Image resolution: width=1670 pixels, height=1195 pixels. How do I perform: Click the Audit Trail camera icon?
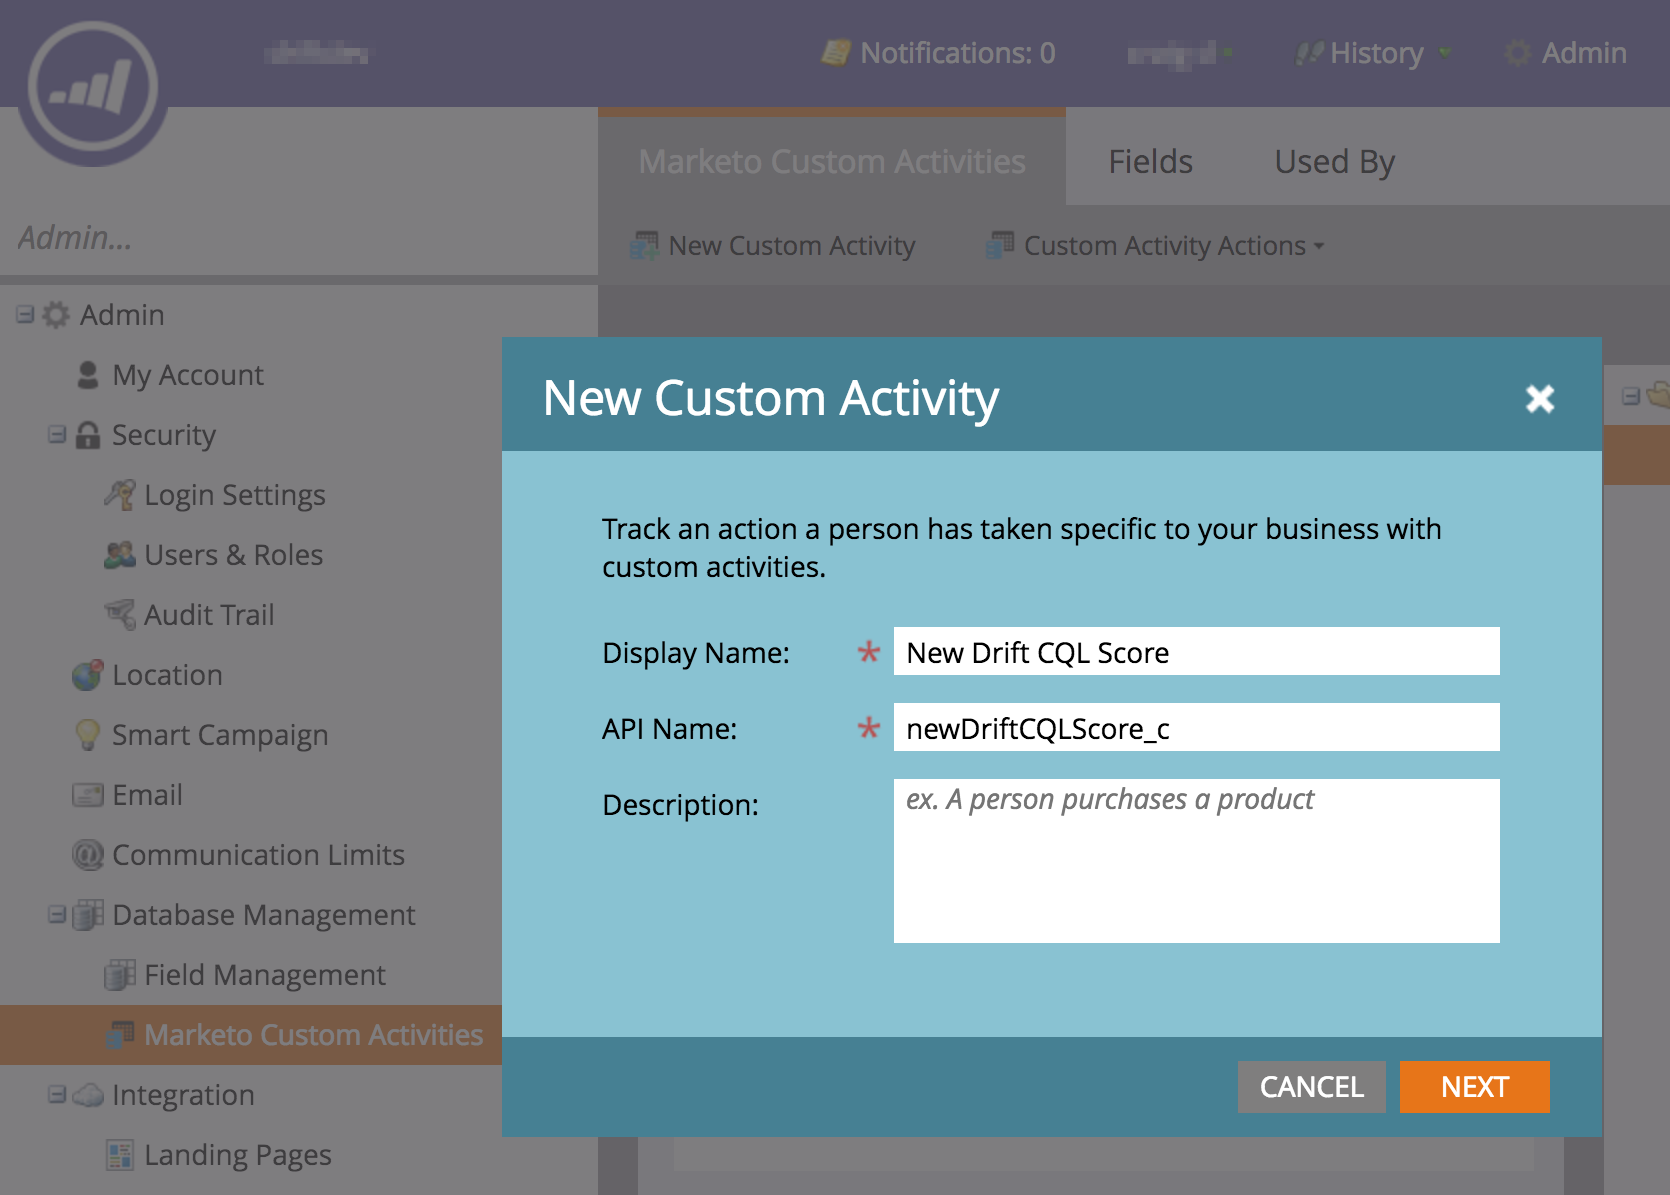click(120, 615)
